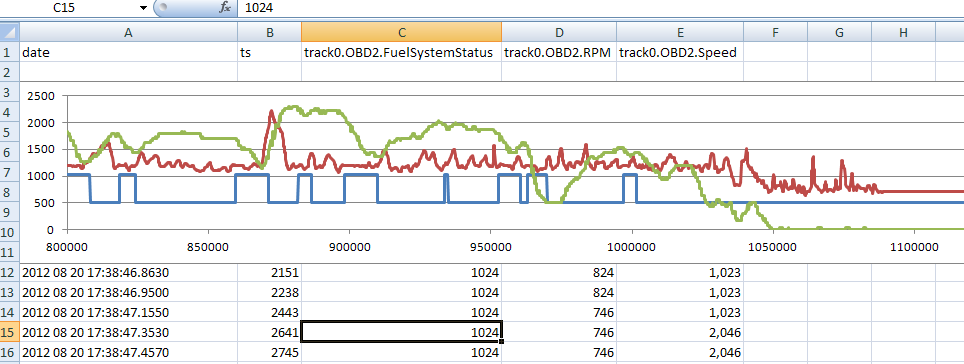Screen dimensions: 964x364
Task: Click ts cell with value 2151
Action: click(x=269, y=273)
